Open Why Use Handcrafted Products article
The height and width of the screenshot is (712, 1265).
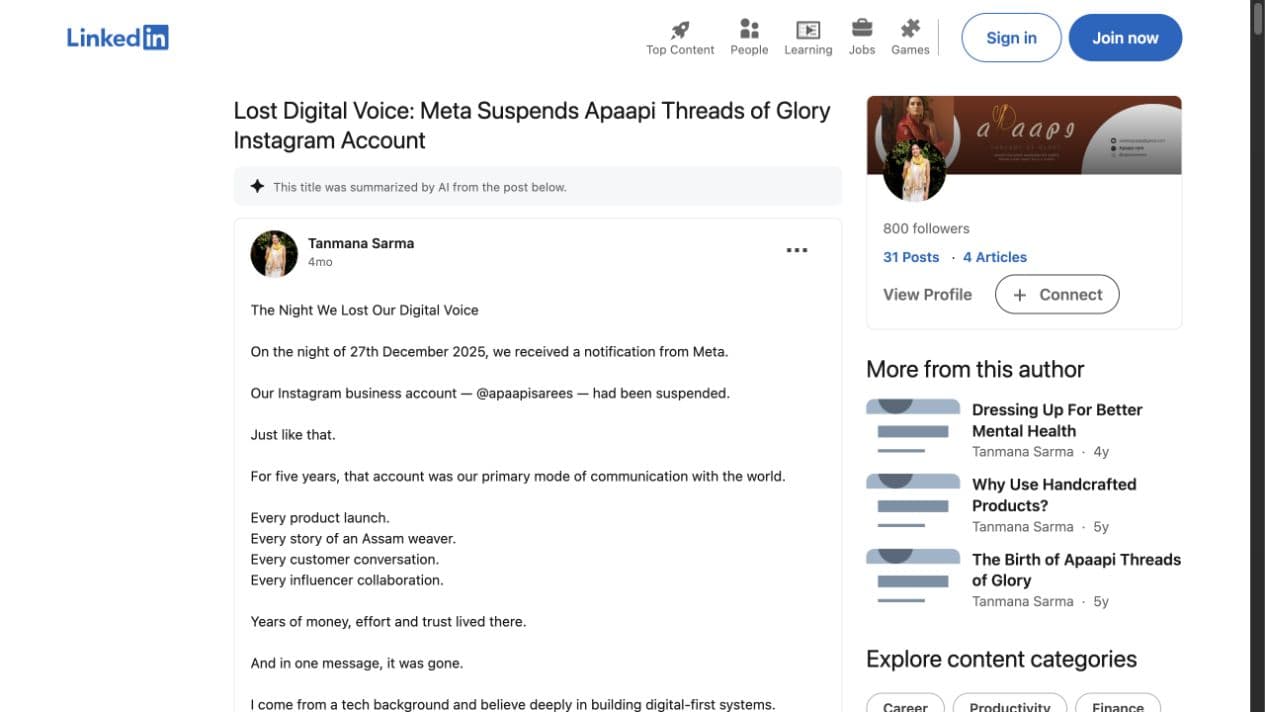click(x=1054, y=495)
